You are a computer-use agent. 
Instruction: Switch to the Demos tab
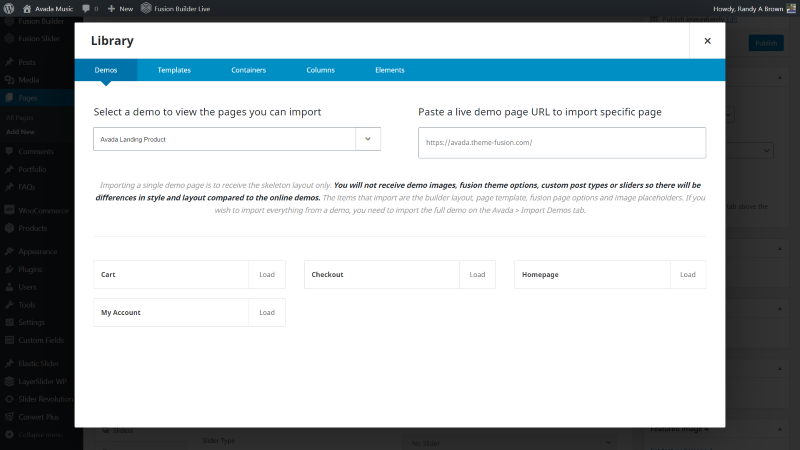coord(106,70)
